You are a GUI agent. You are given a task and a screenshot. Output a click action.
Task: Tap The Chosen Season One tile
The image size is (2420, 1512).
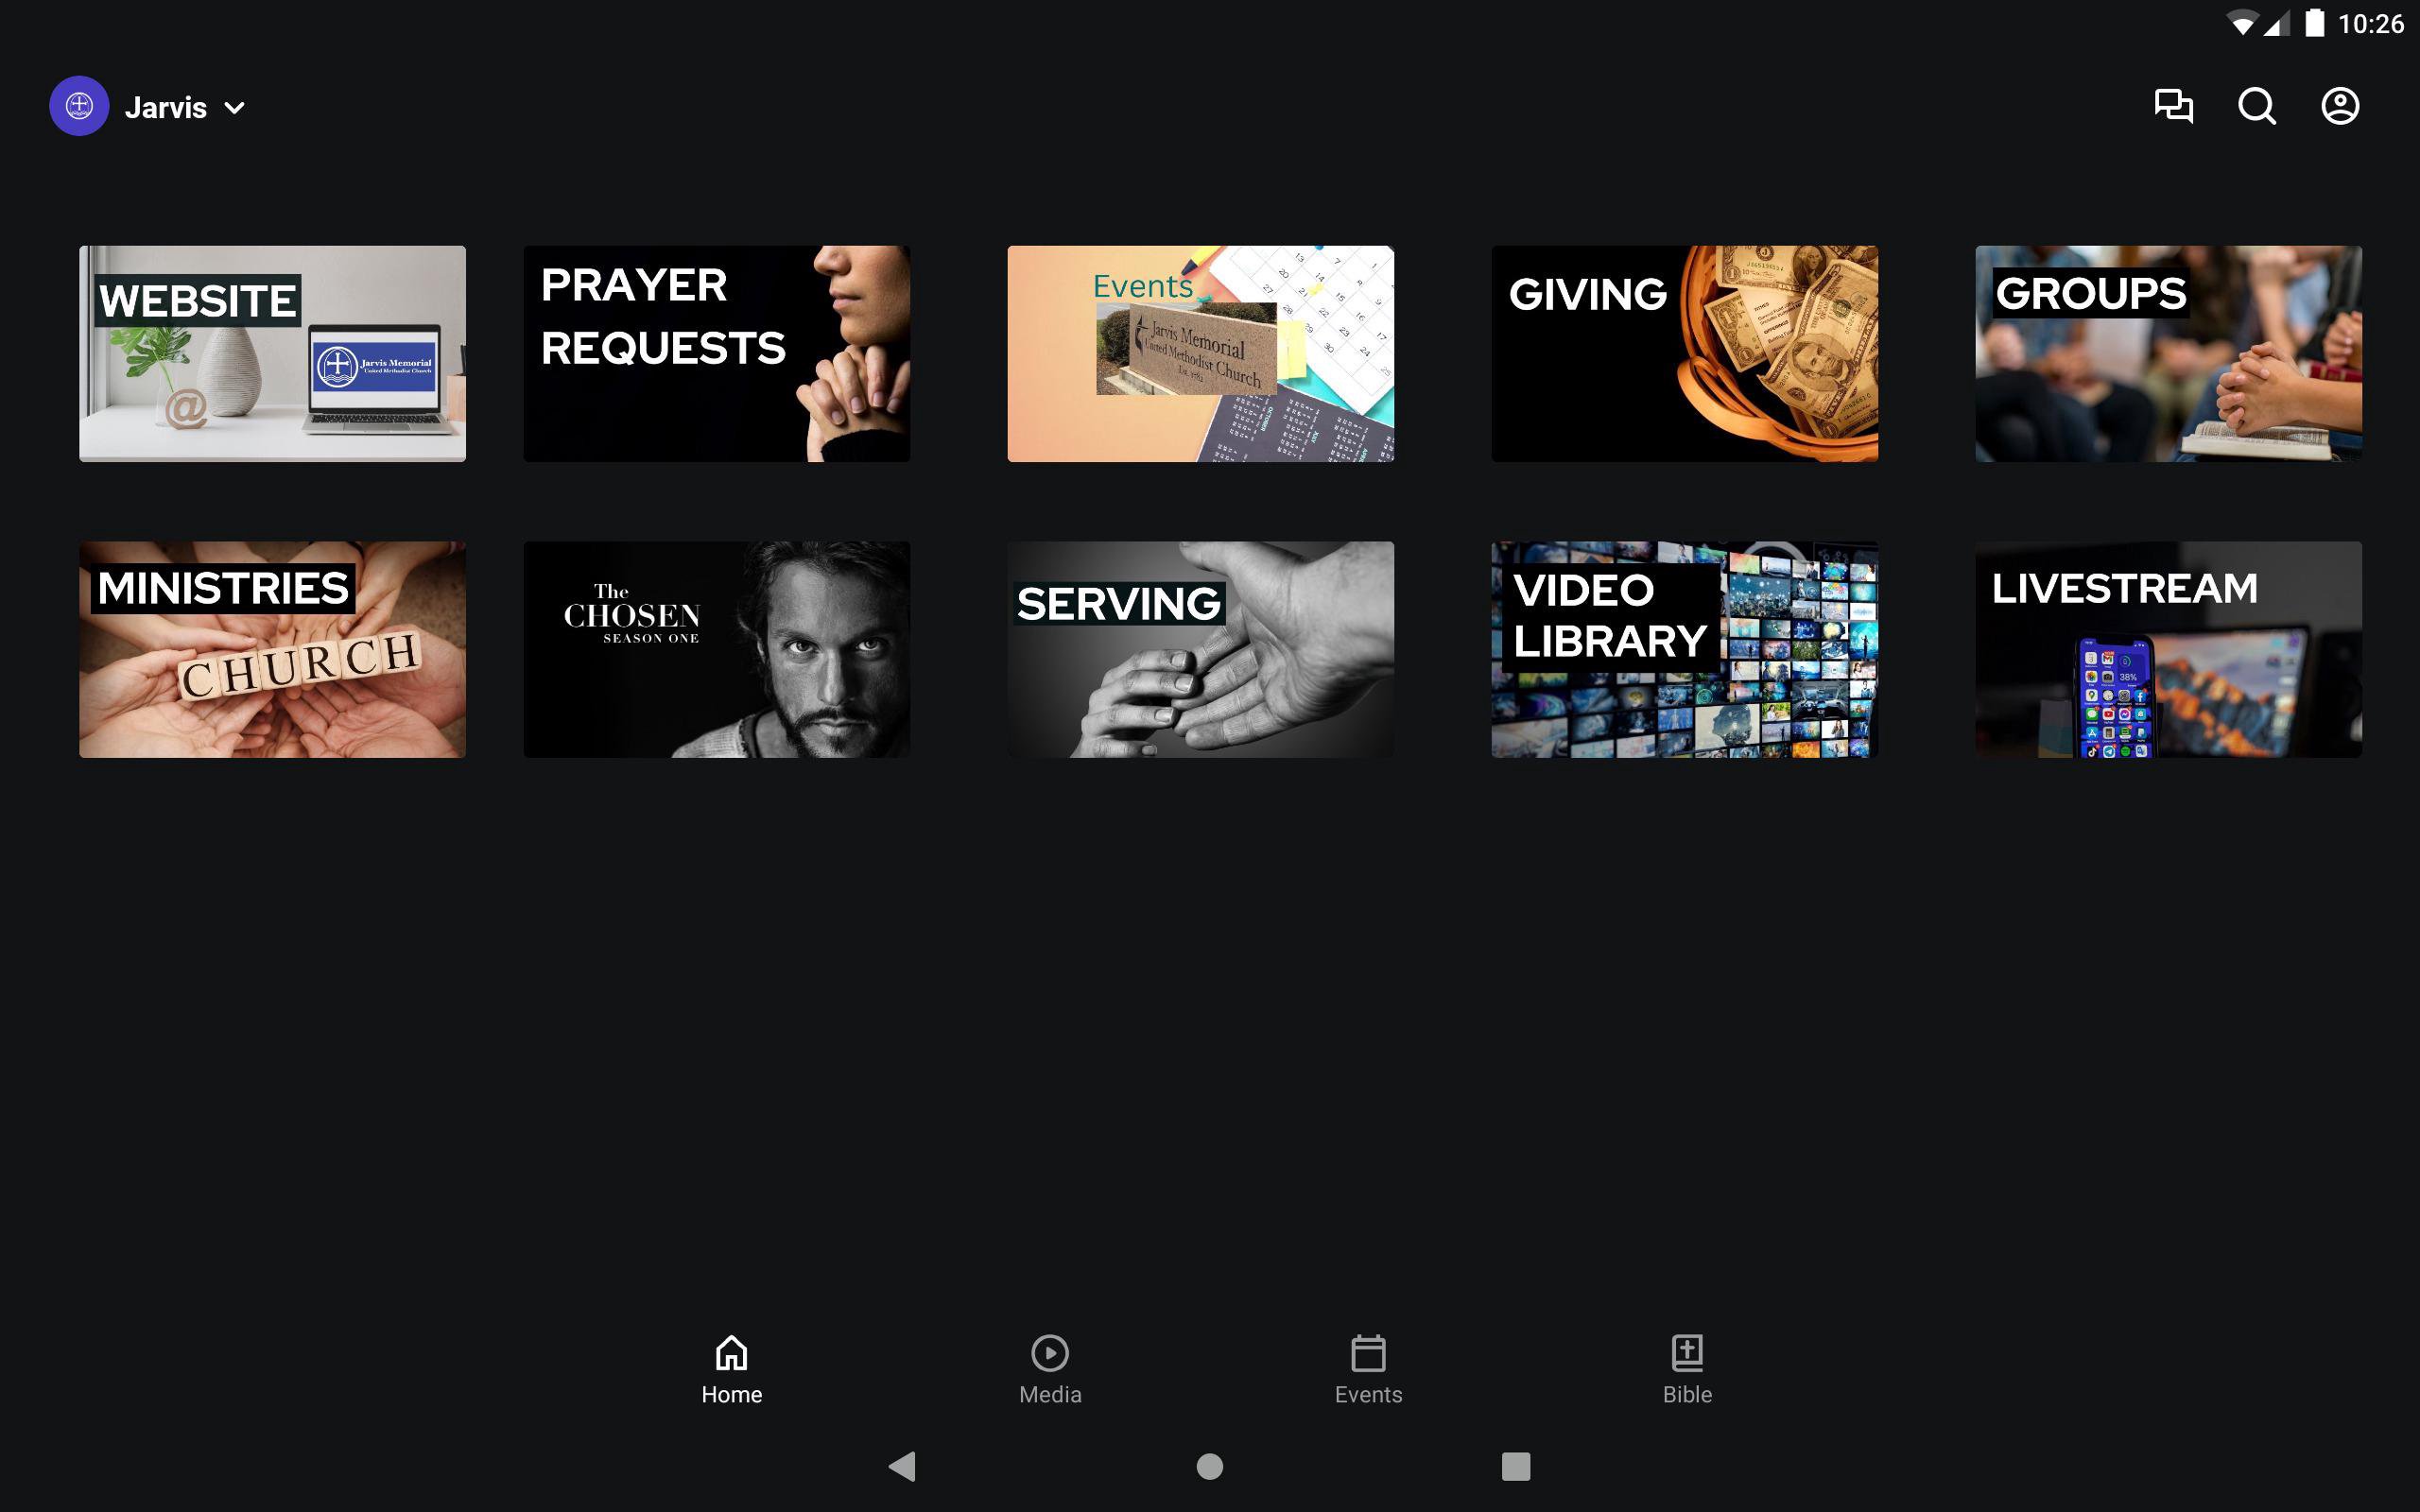(x=716, y=649)
